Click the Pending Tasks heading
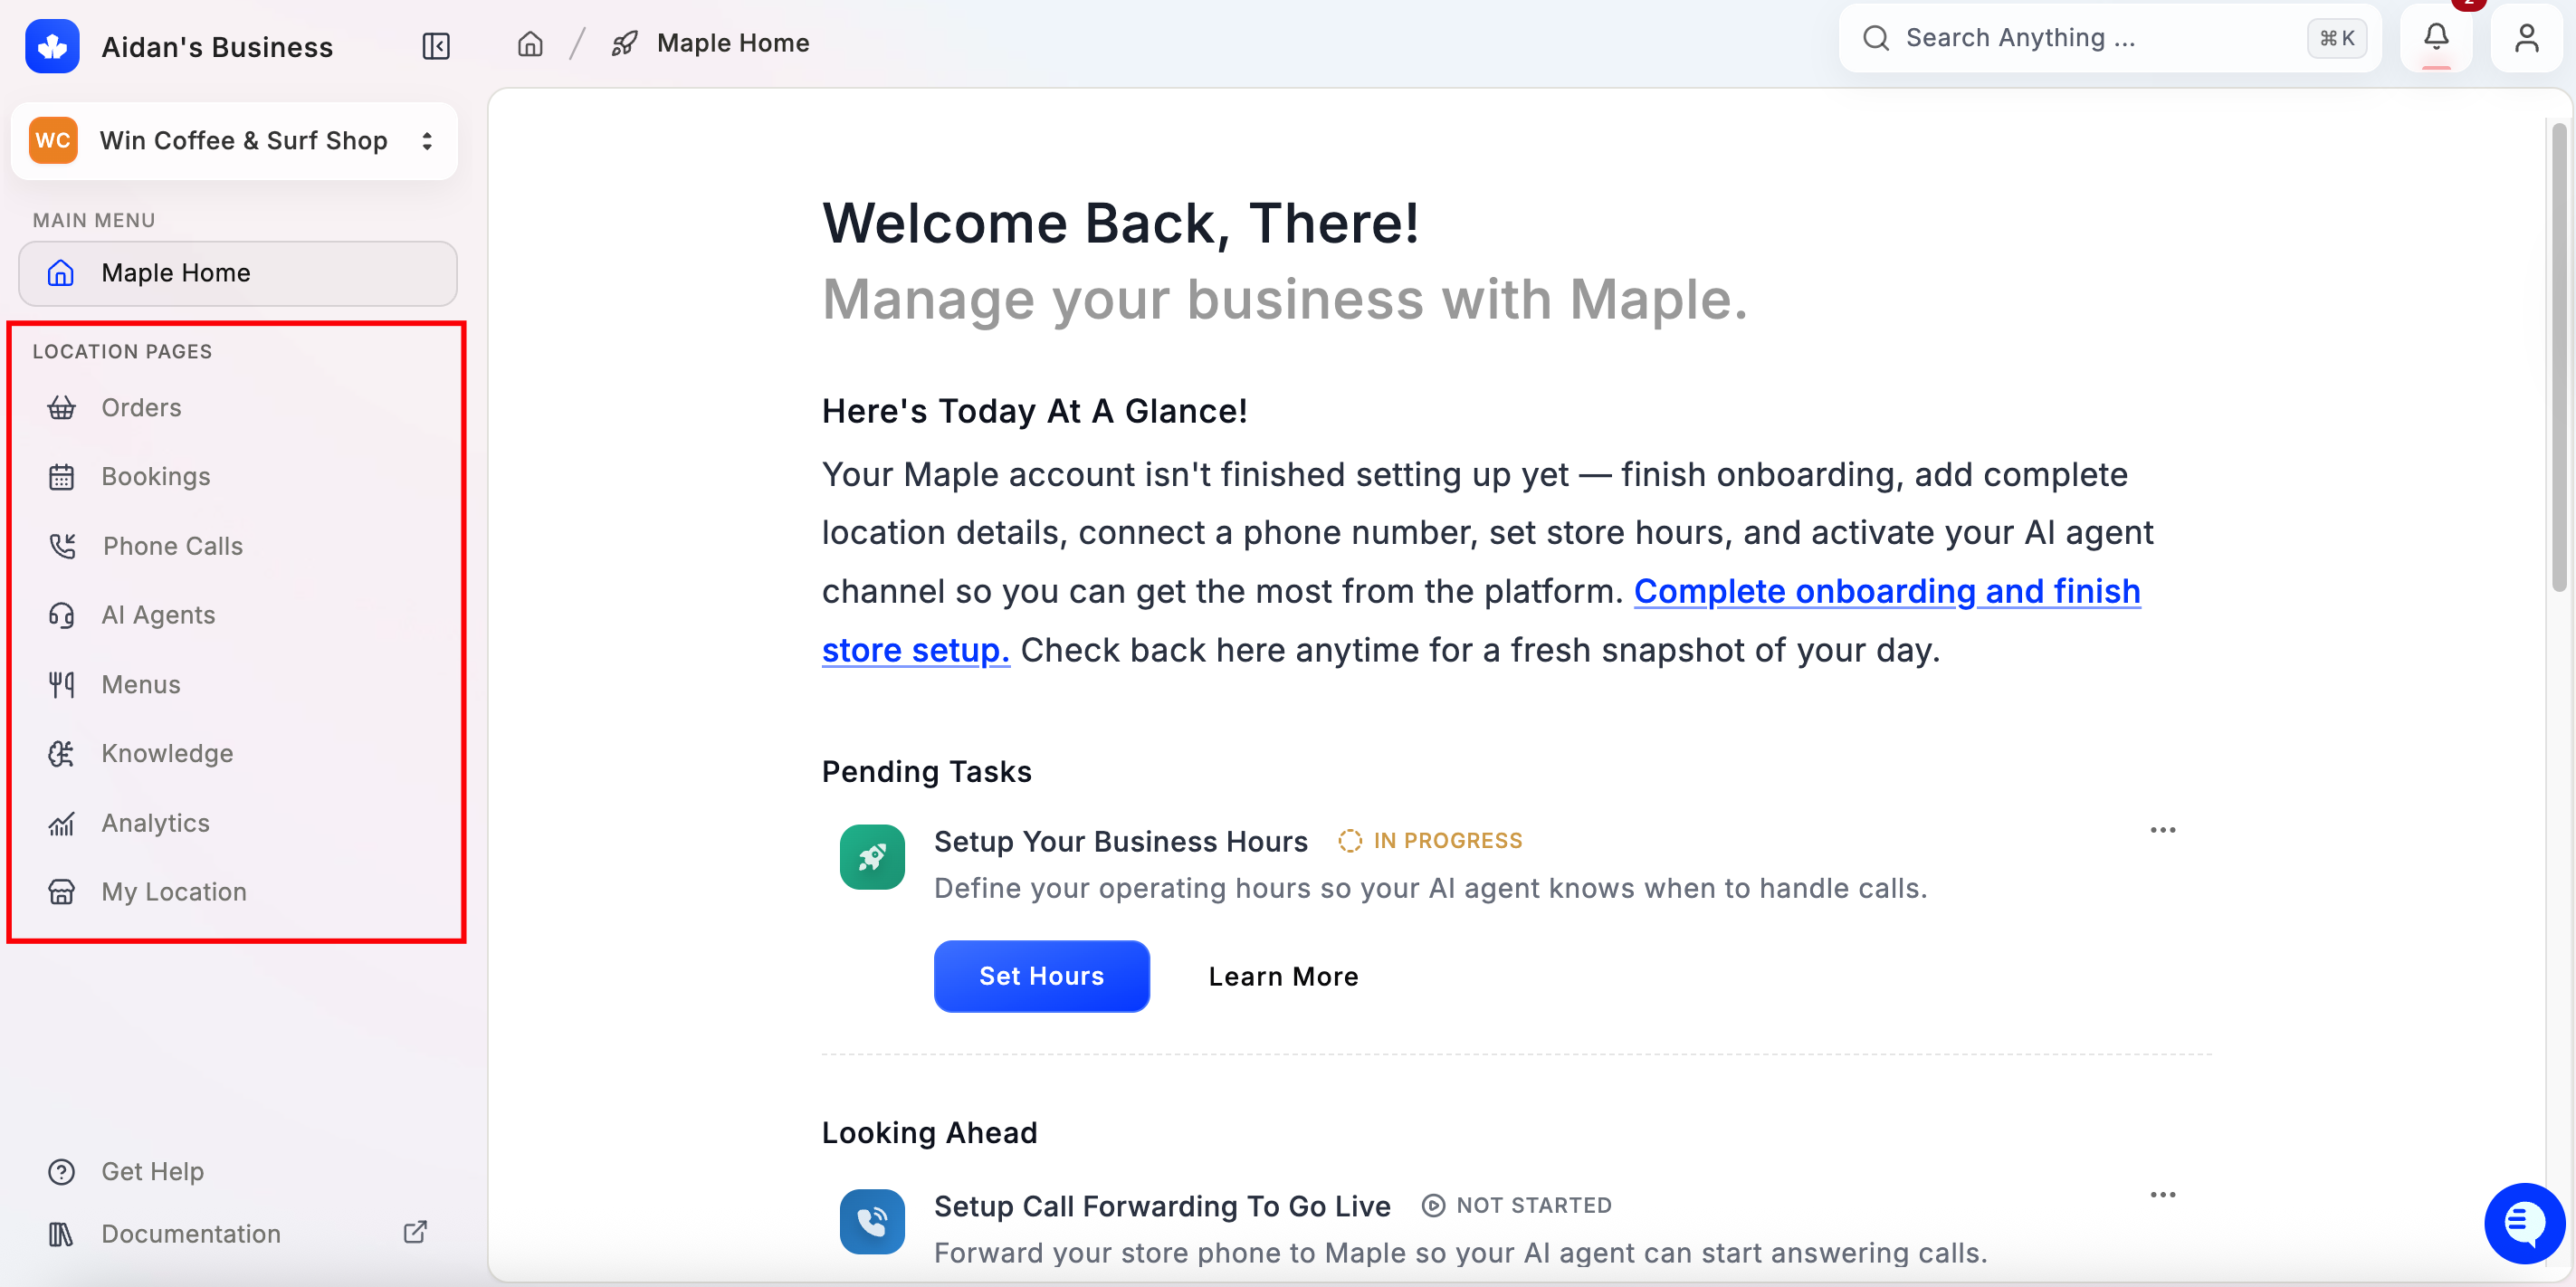 (926, 771)
